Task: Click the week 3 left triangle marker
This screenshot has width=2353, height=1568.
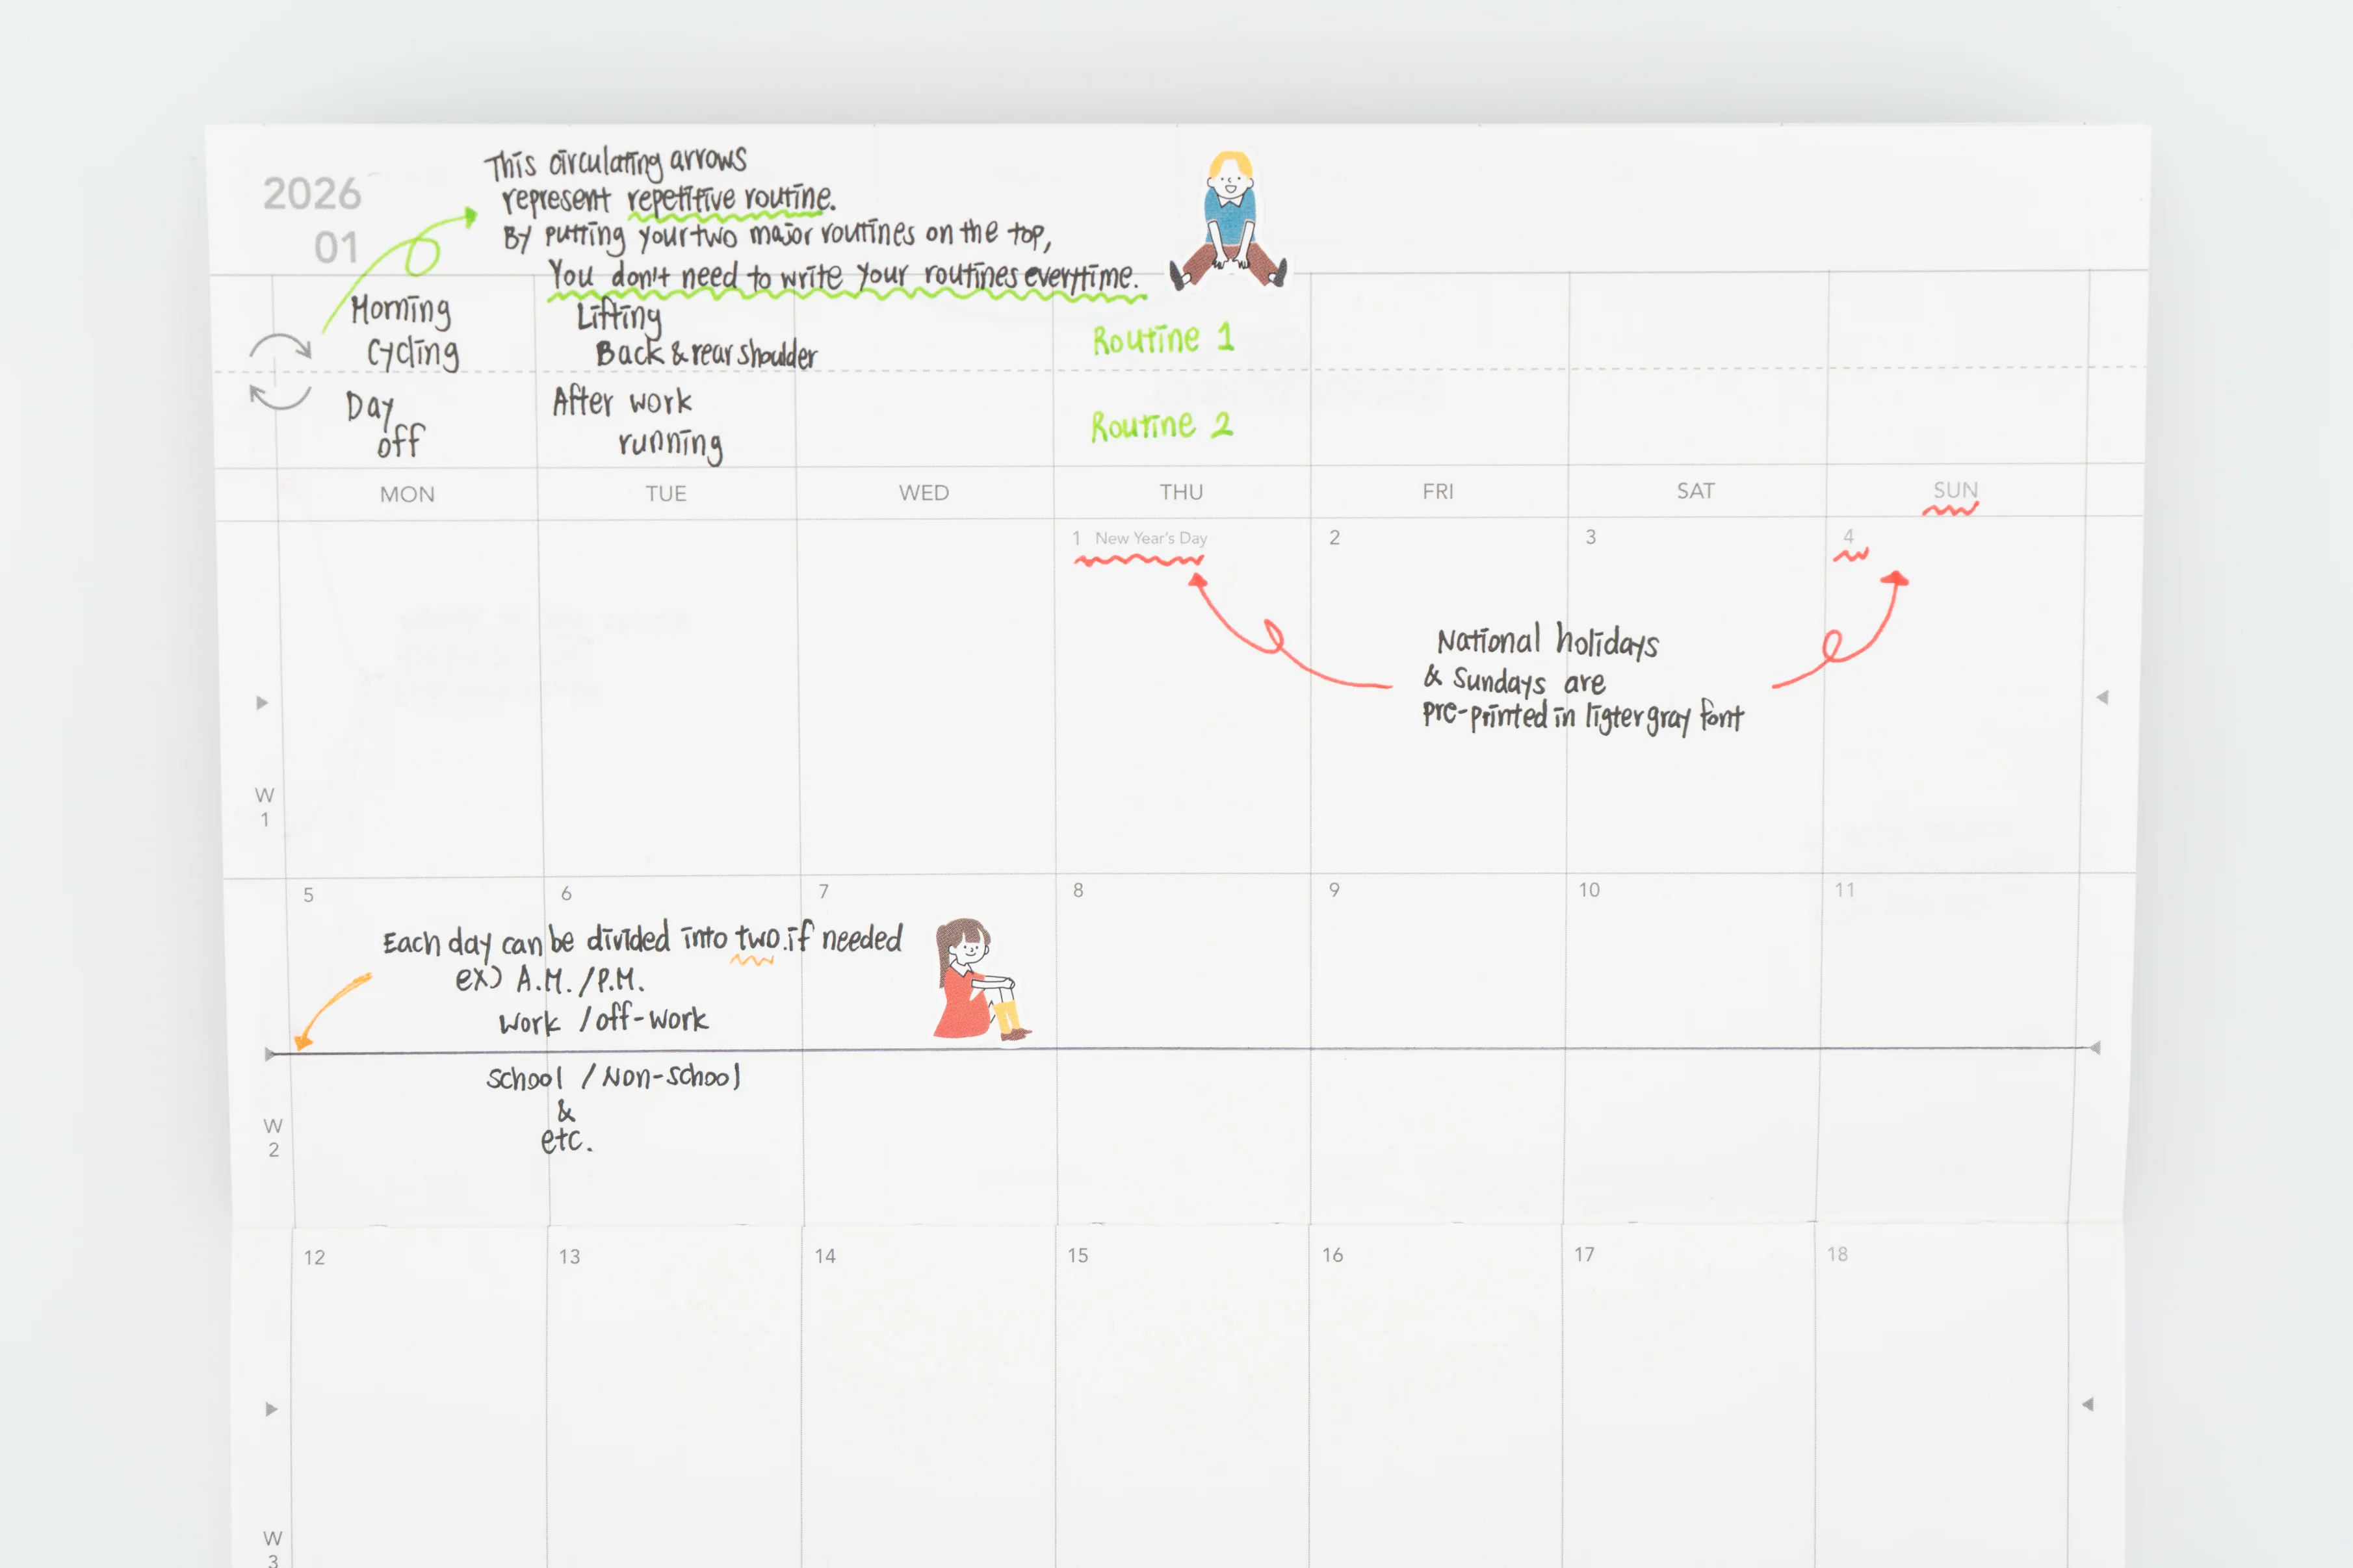Action: tap(271, 1410)
